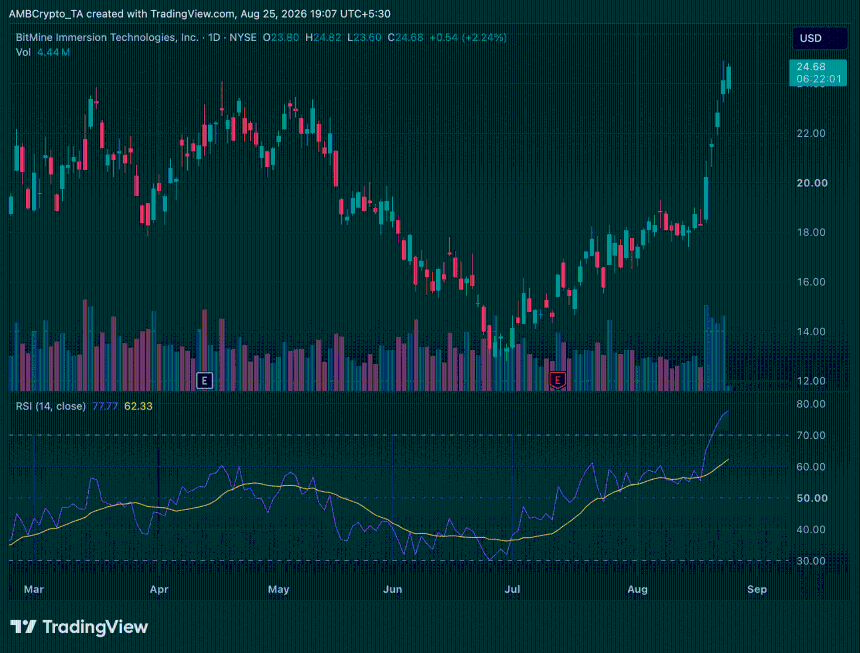
Task: Click the 12.00 price axis label
Action: [811, 381]
